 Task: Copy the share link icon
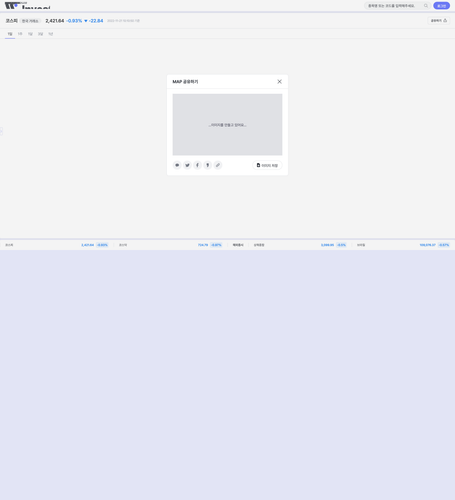pos(218,165)
